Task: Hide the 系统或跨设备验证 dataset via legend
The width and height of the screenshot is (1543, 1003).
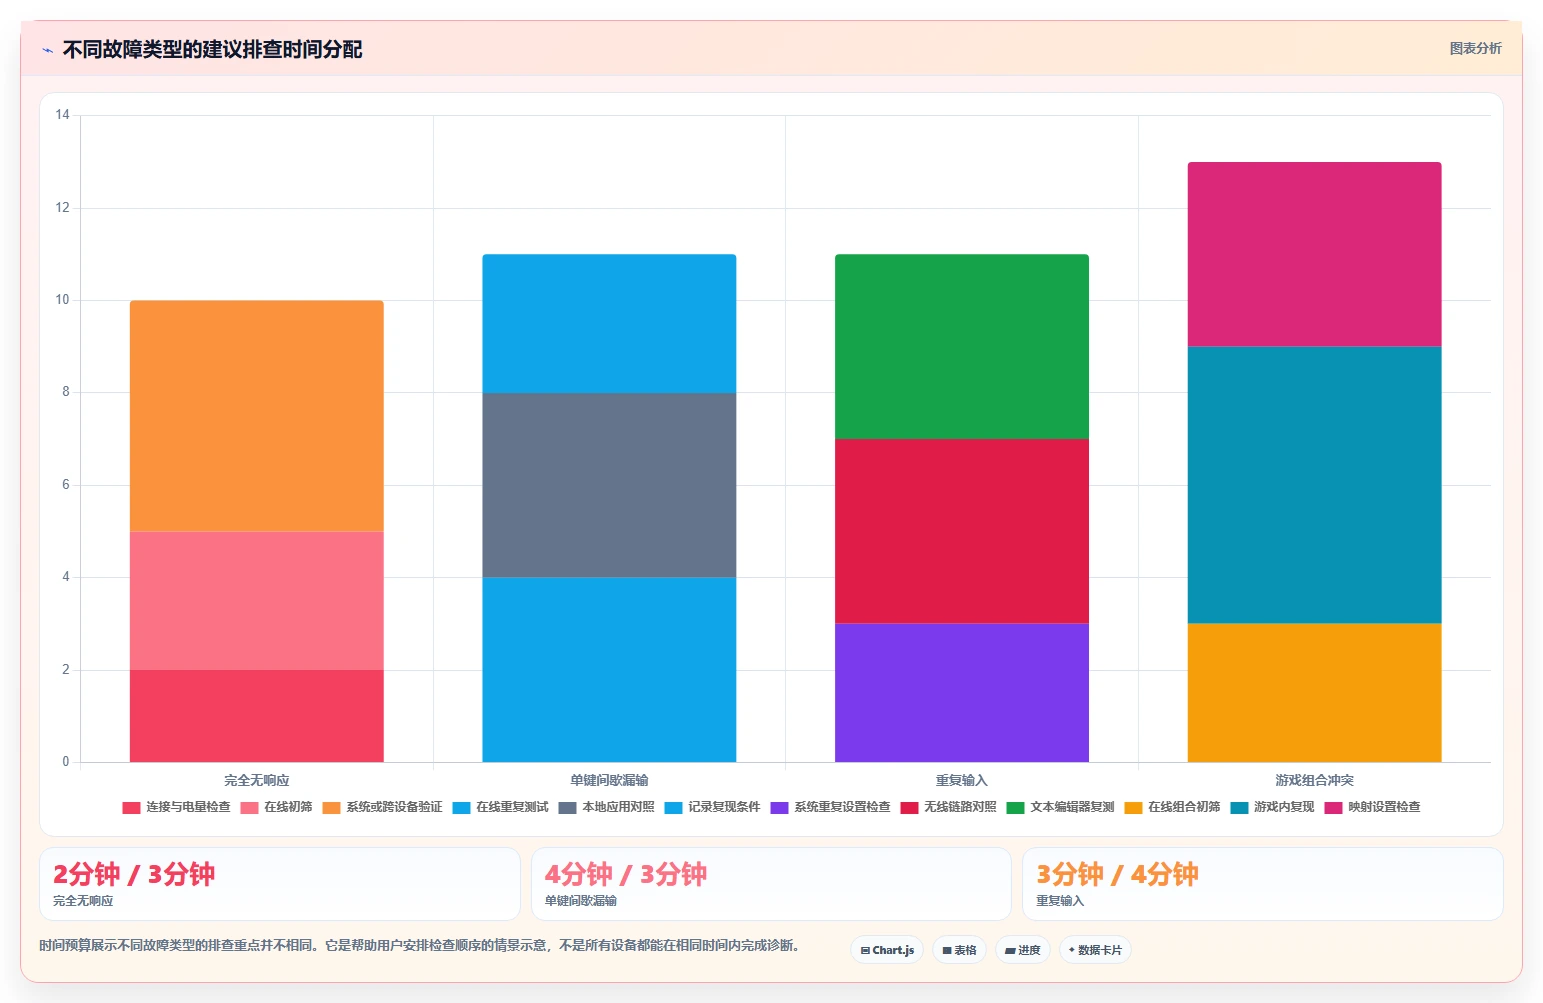Action: point(382,807)
